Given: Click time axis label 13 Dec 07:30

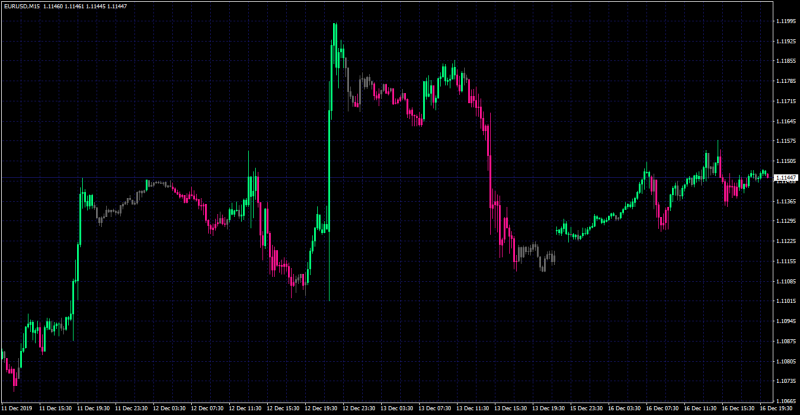Looking at the screenshot, I should [435, 408].
